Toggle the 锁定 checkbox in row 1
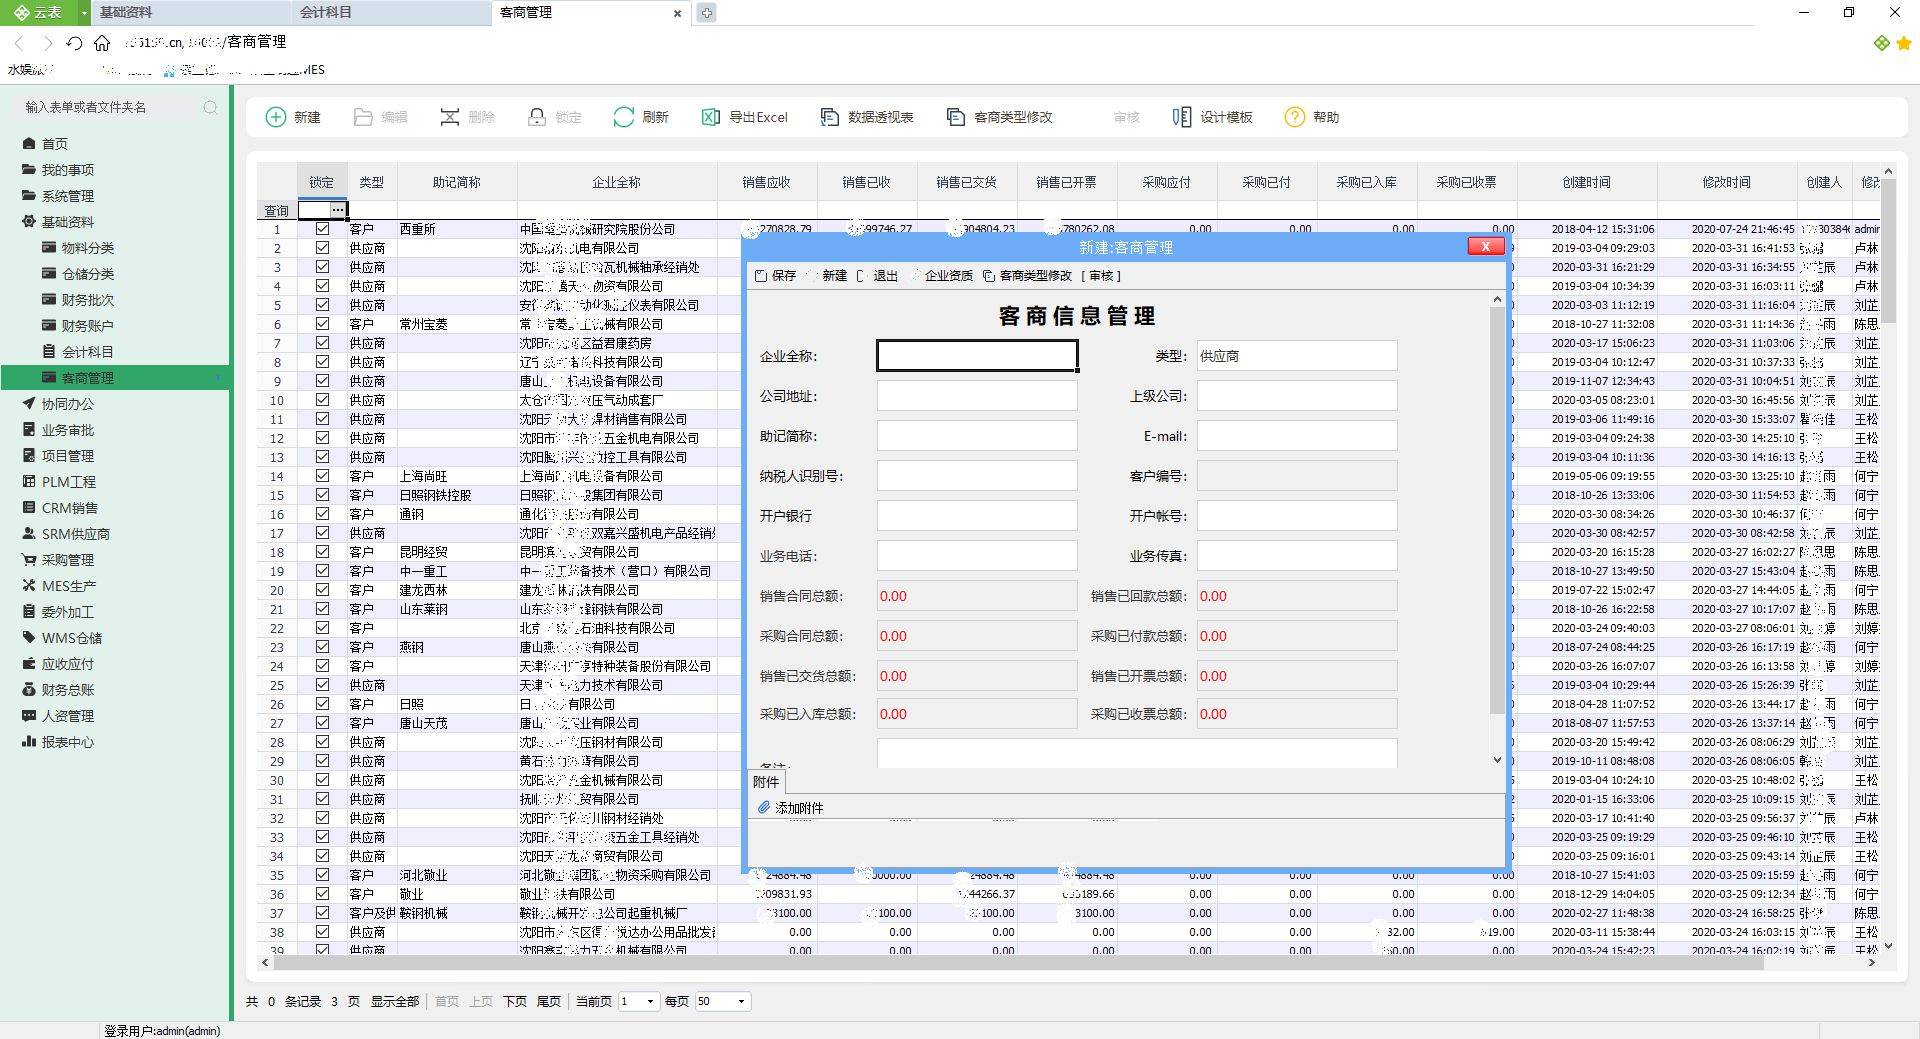1920x1039 pixels. (x=322, y=229)
